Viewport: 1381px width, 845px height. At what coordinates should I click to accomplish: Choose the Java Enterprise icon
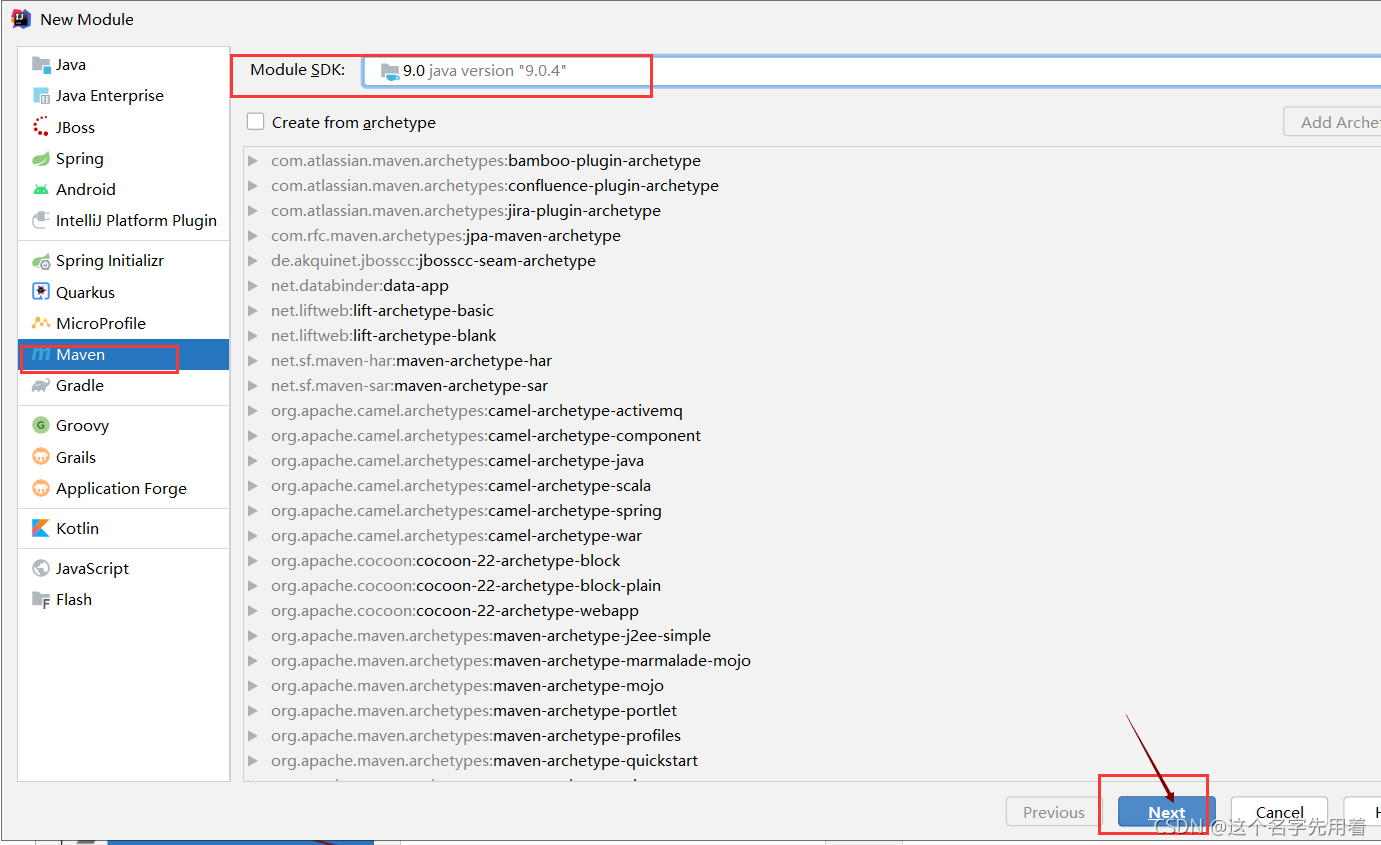[x=41, y=96]
